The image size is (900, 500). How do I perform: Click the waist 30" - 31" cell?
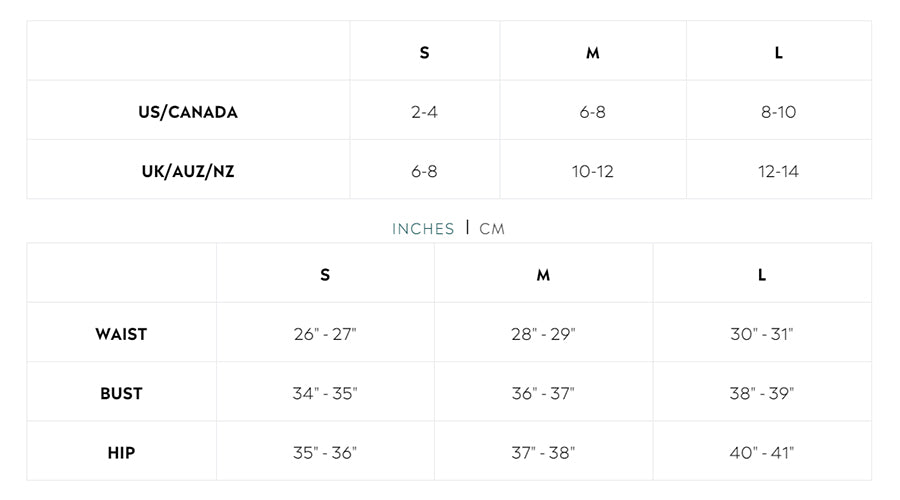[x=762, y=334]
